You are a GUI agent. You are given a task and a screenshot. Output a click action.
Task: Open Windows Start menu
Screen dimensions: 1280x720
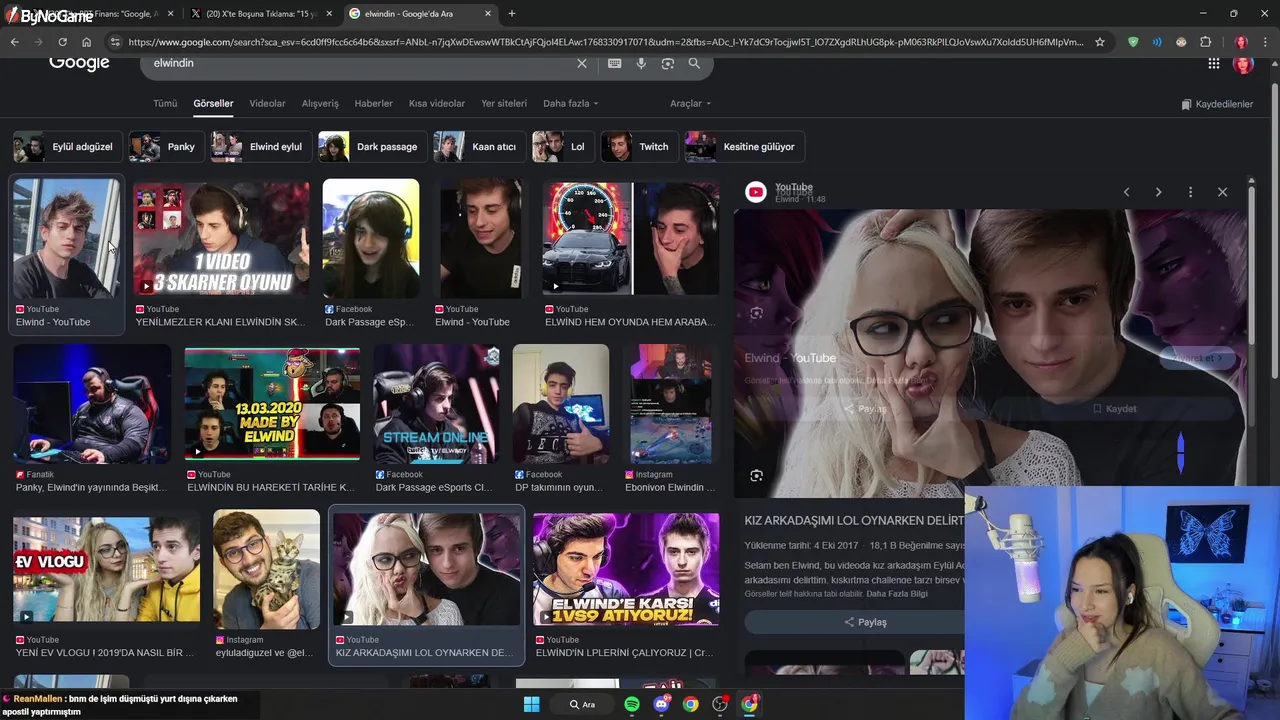click(x=532, y=704)
